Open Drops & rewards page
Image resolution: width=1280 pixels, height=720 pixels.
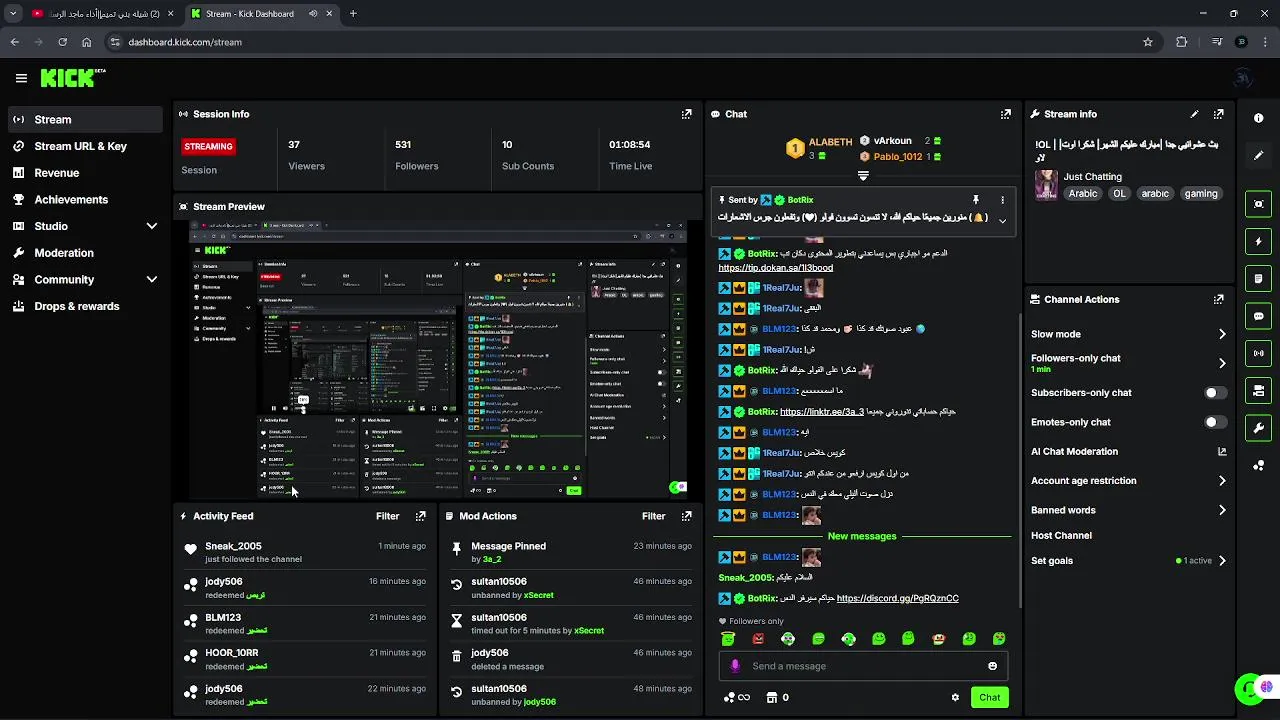click(85, 306)
